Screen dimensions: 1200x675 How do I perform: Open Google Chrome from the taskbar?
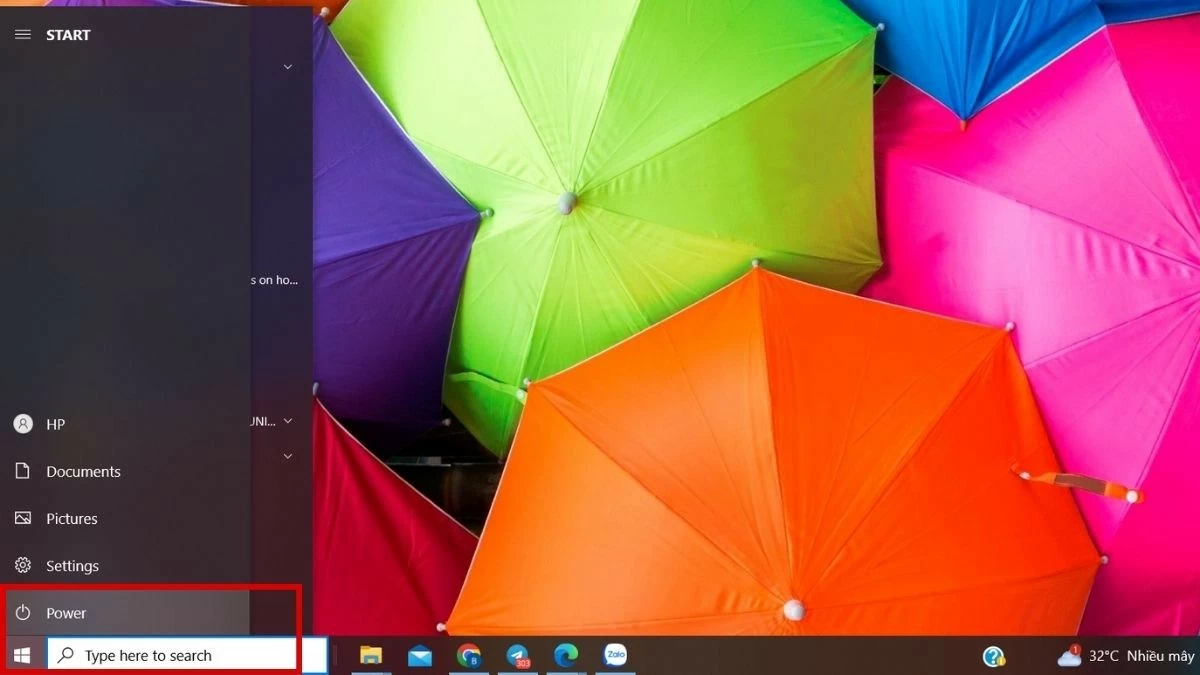[x=468, y=656]
